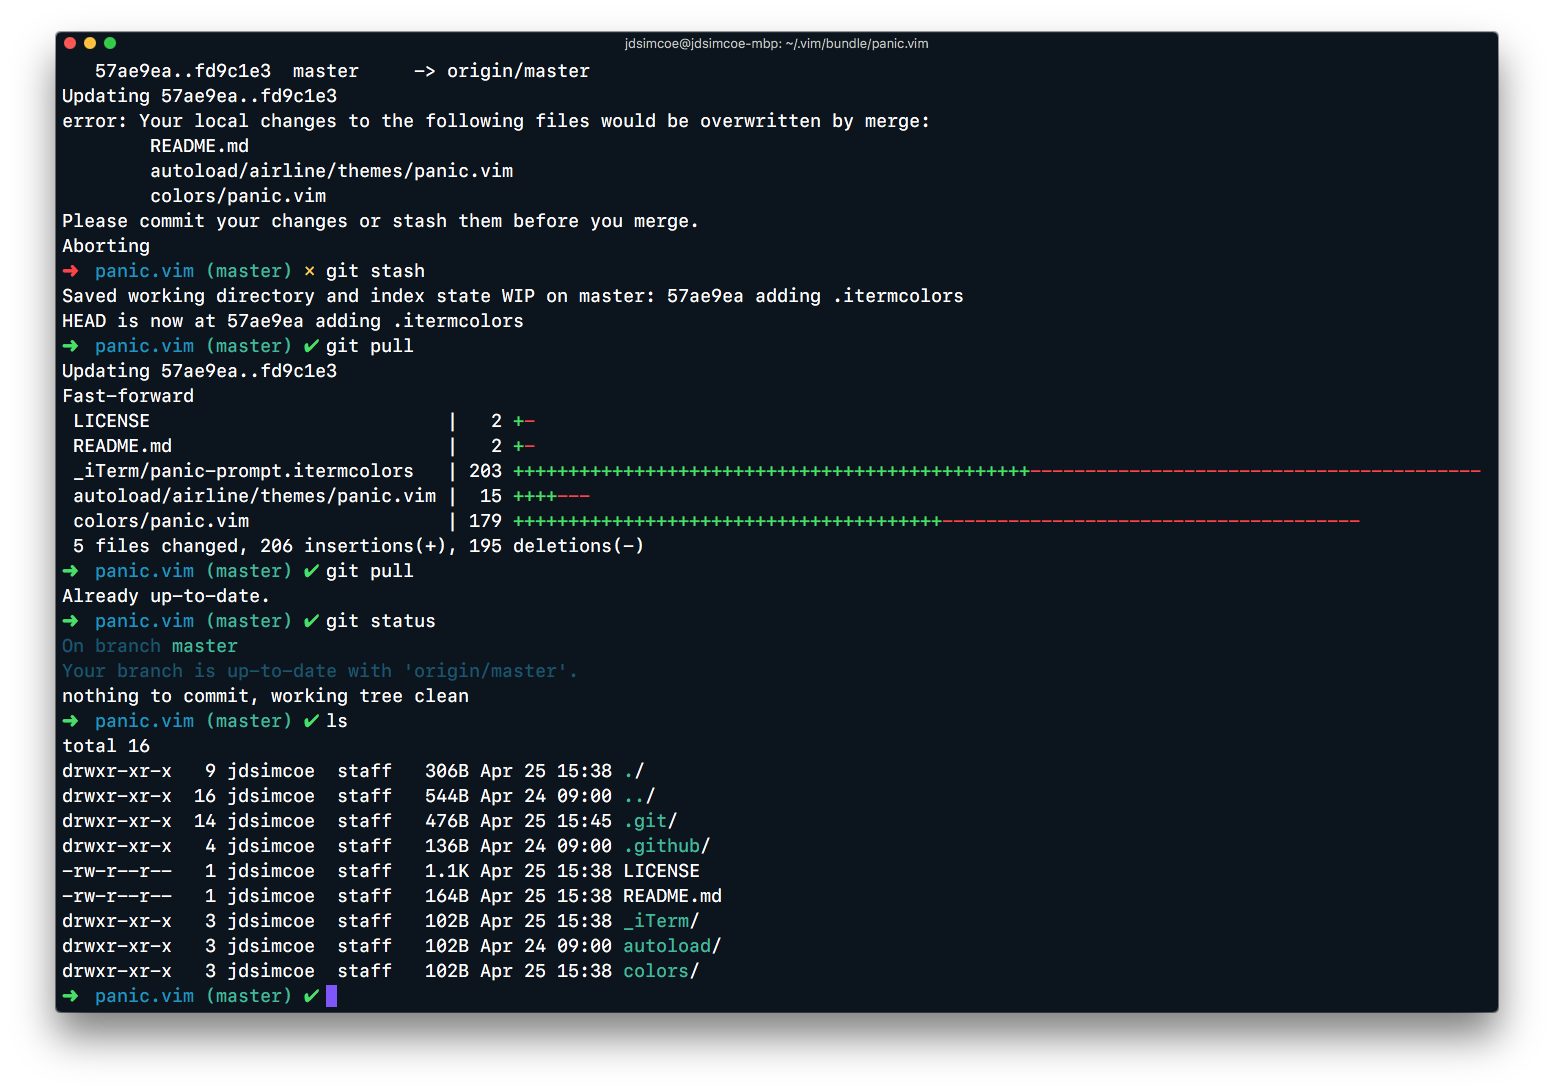Screen dimensions: 1554x1092
Task: Click the 'colors/' directory entry
Action: (661, 971)
